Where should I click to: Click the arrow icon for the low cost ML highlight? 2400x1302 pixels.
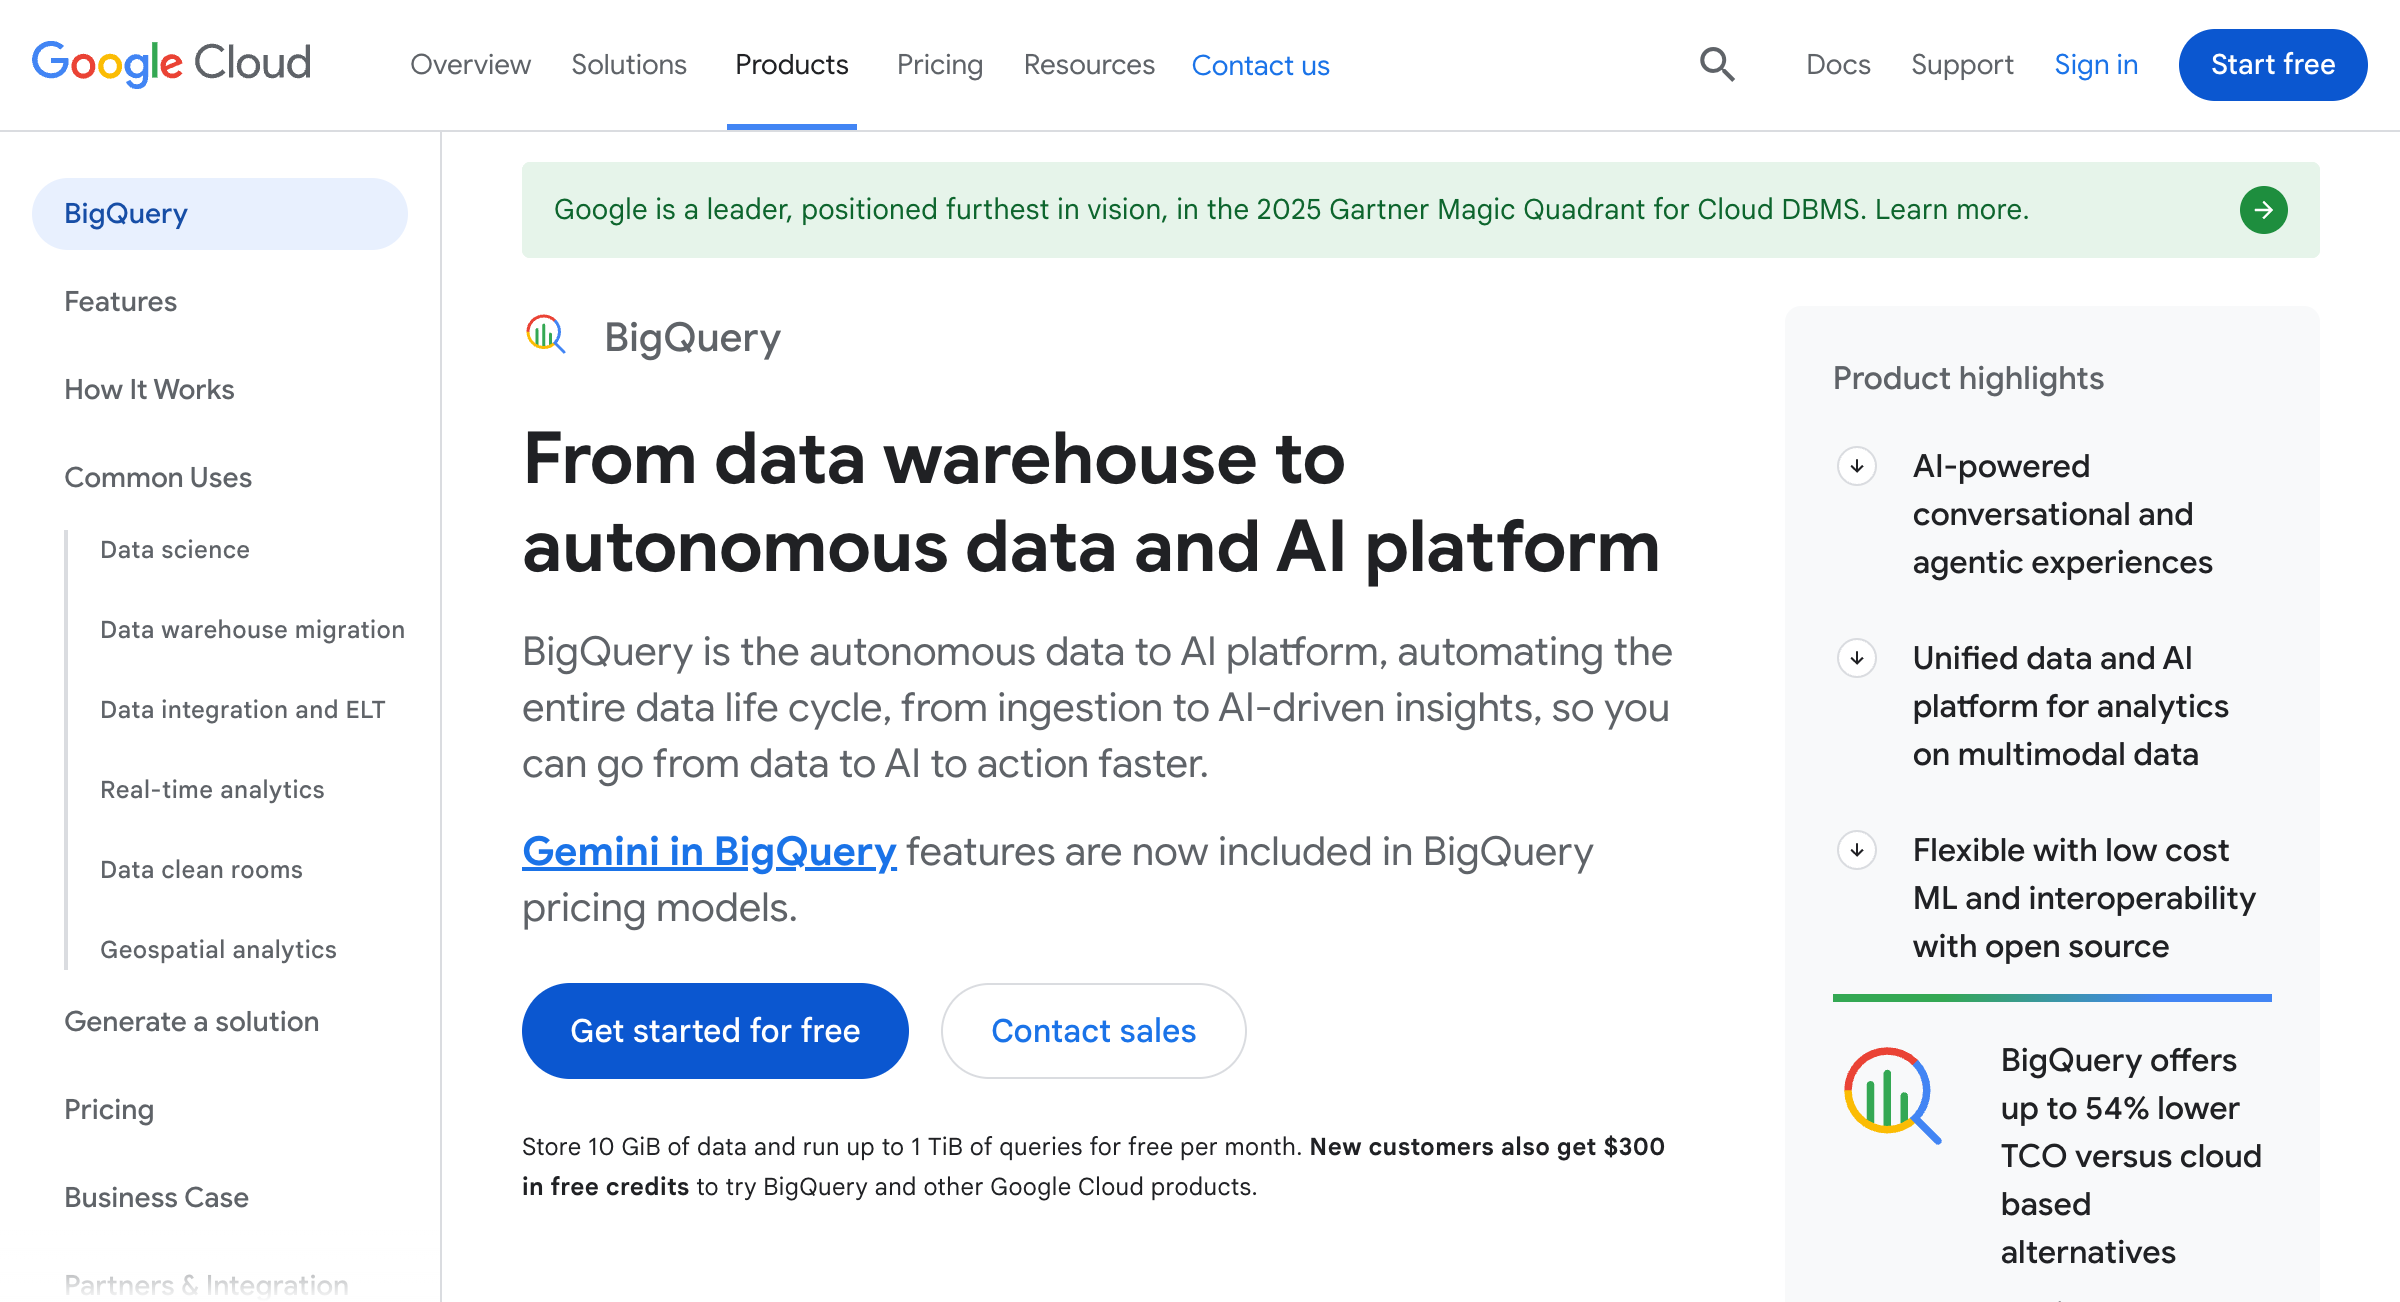point(1857,851)
